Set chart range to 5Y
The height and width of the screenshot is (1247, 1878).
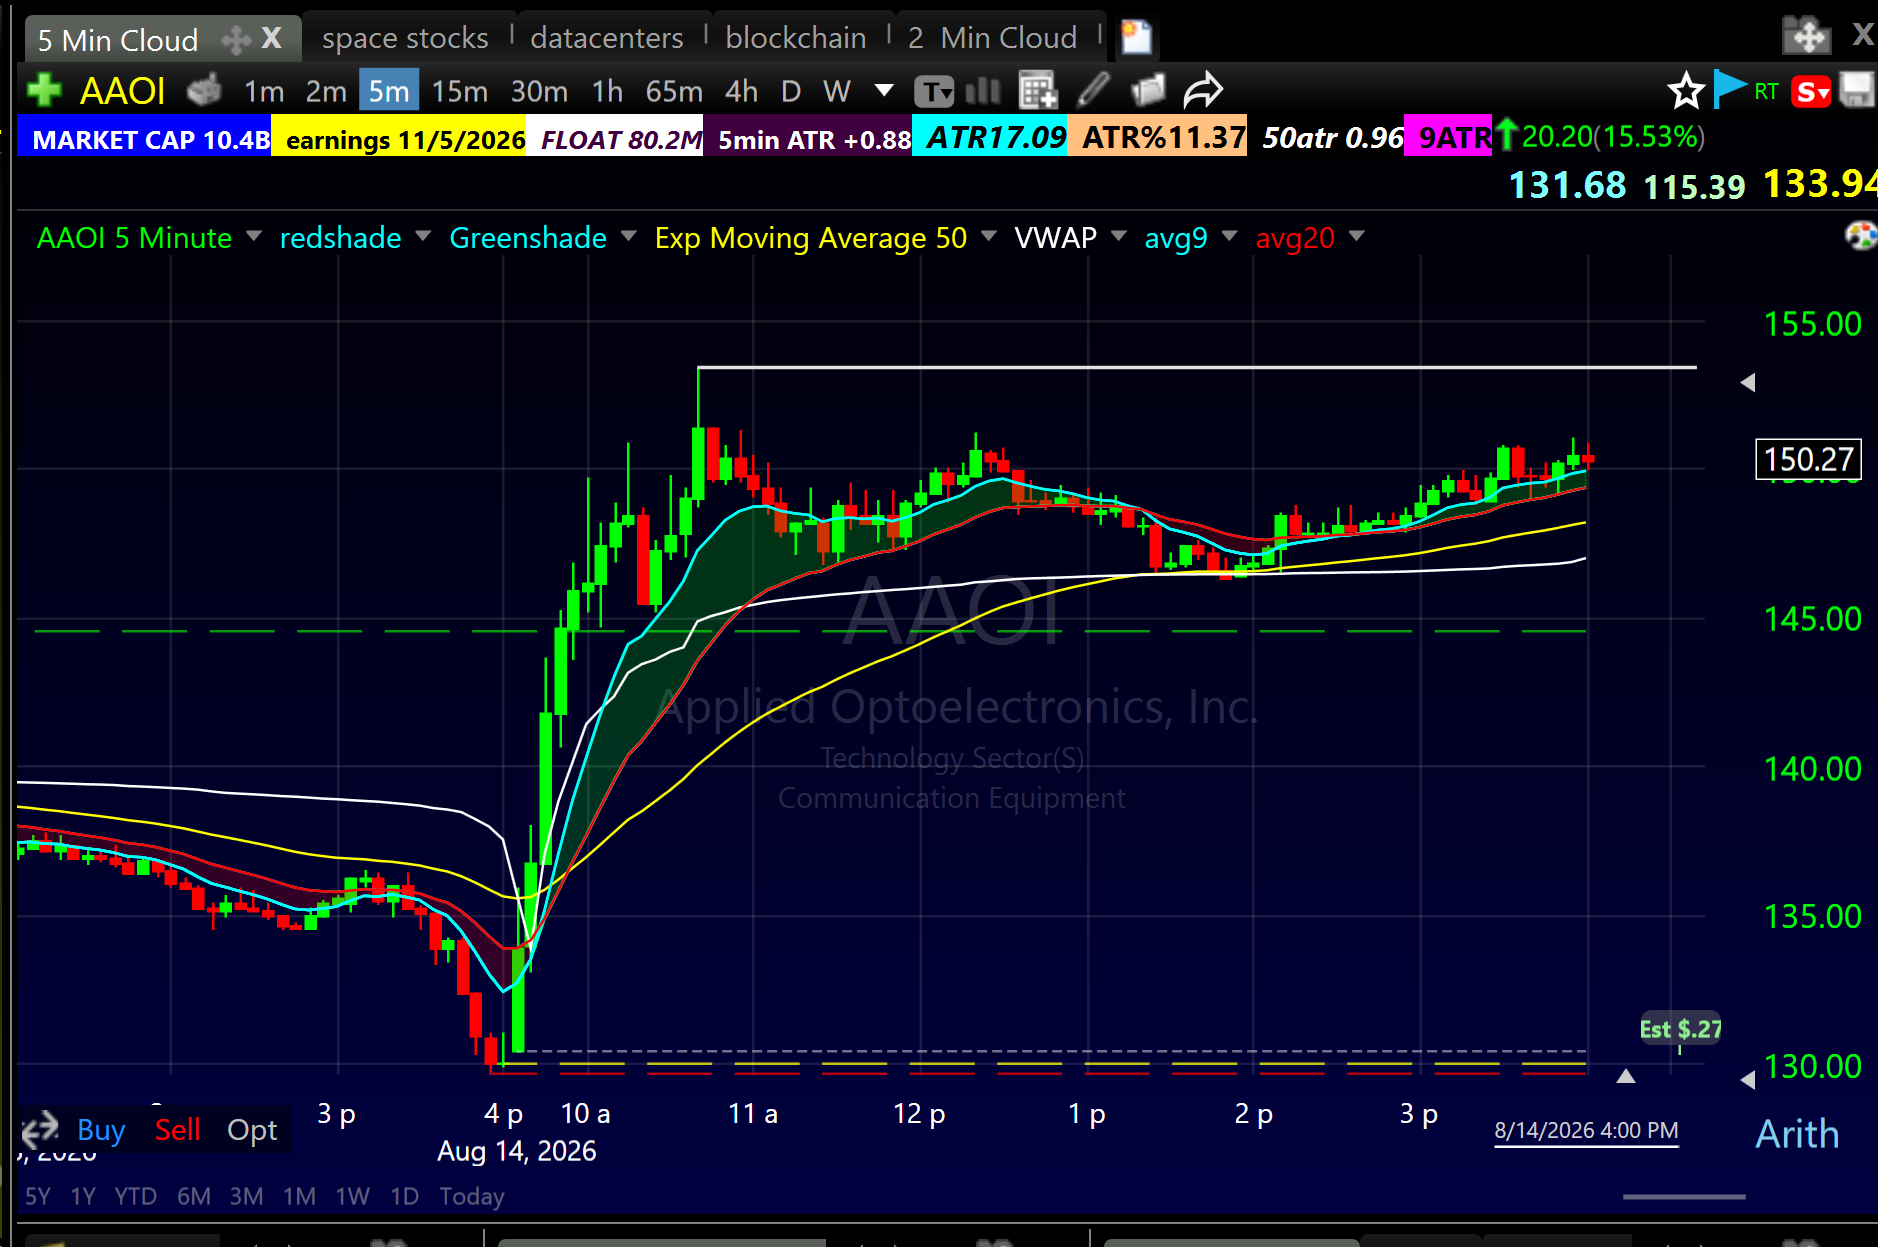point(38,1196)
